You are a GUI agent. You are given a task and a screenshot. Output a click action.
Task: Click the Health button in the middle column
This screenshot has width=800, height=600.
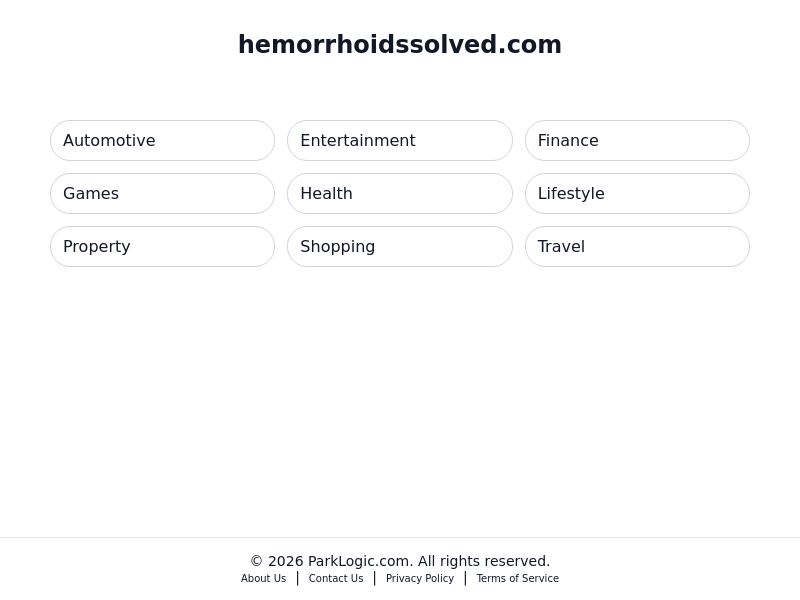[x=400, y=193]
